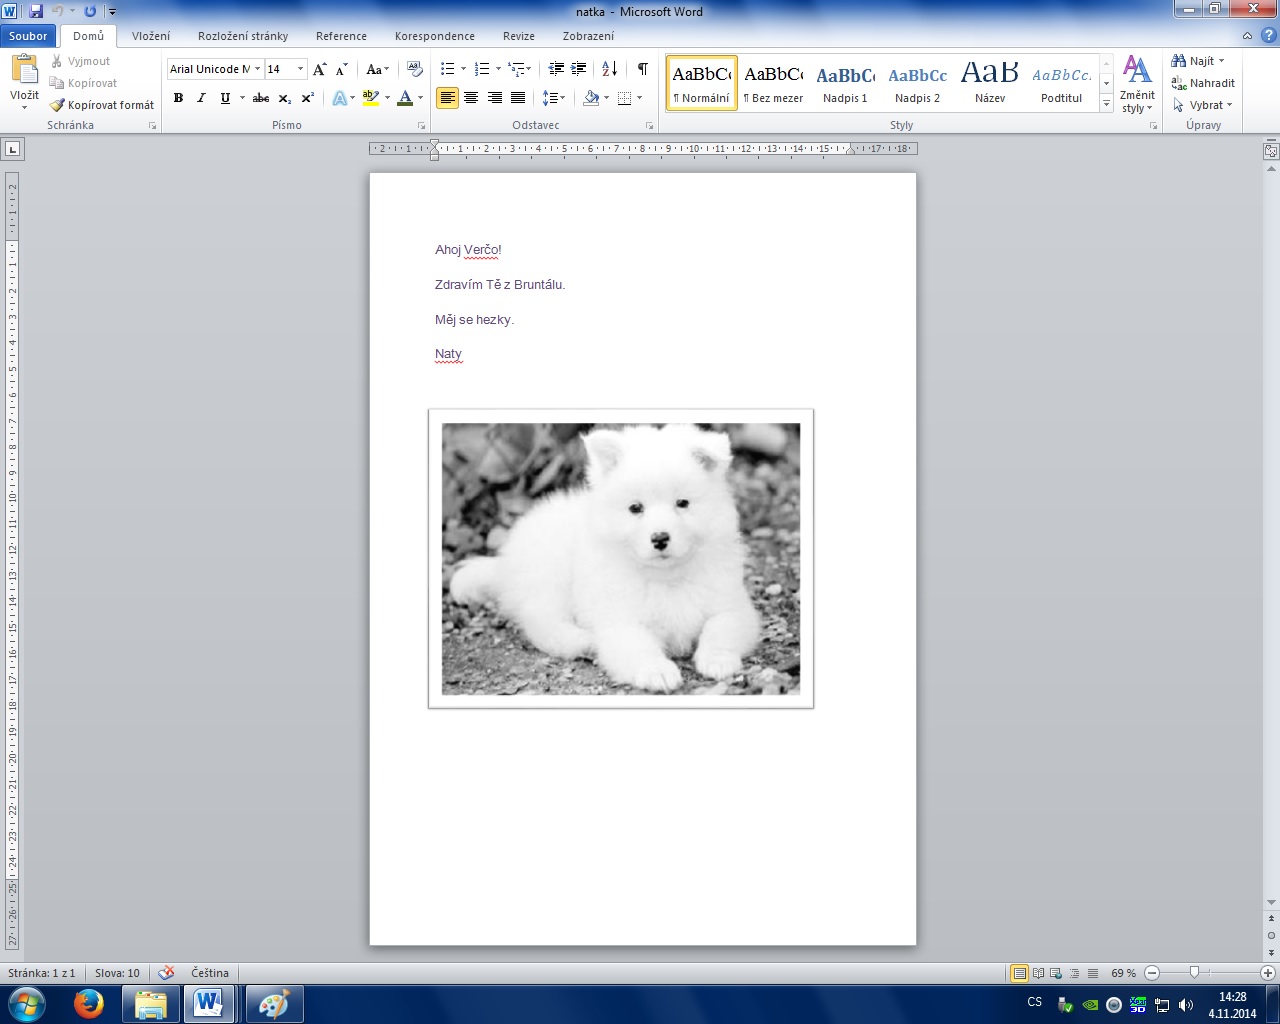Open the change case Aa dropdown
The image size is (1280, 1024).
point(378,69)
